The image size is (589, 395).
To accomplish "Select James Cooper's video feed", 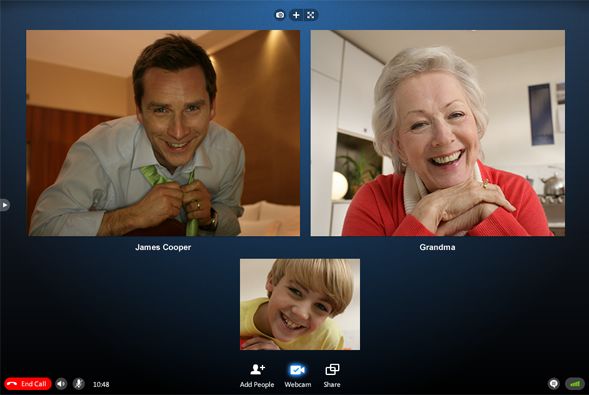I will 163,133.
